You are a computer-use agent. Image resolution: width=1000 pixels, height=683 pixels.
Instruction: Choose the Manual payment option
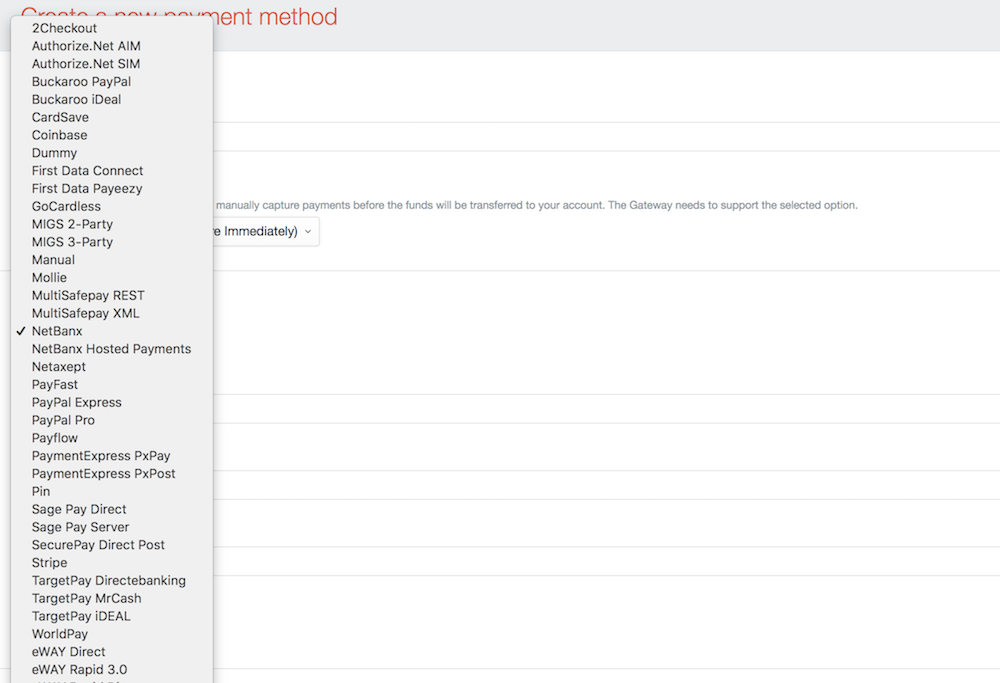112,260
